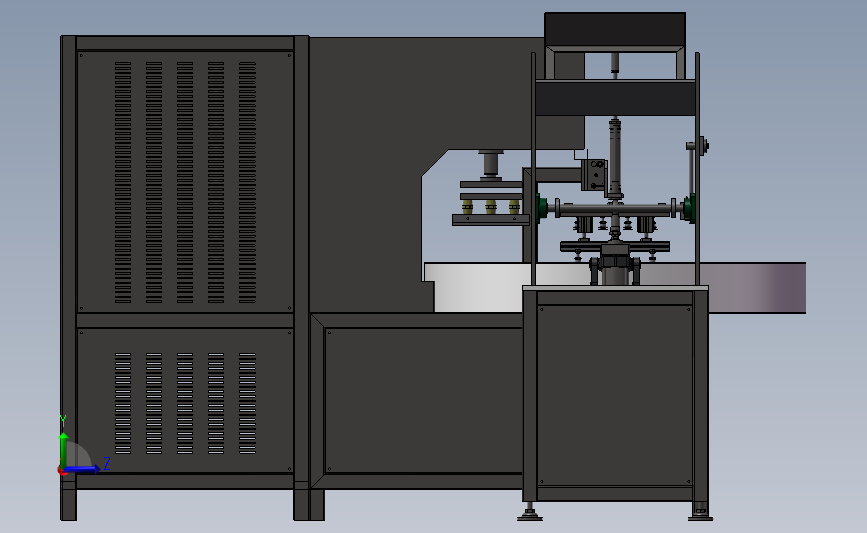Select the right leveling foot of right cabinet
Screen dimensions: 867x533
[x=700, y=512]
